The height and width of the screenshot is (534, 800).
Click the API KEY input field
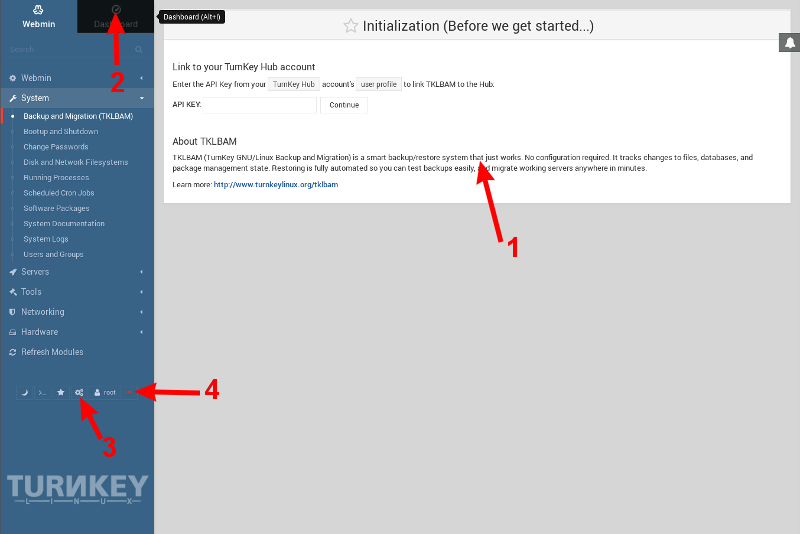click(260, 105)
